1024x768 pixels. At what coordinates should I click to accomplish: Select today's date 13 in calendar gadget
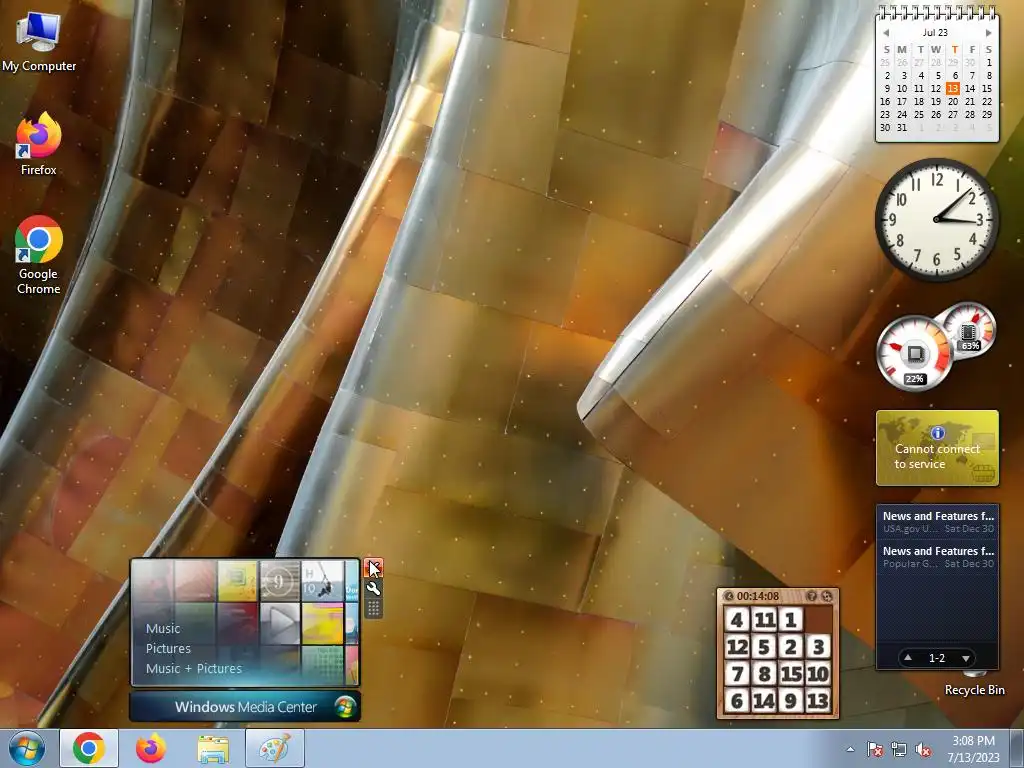tap(953, 88)
